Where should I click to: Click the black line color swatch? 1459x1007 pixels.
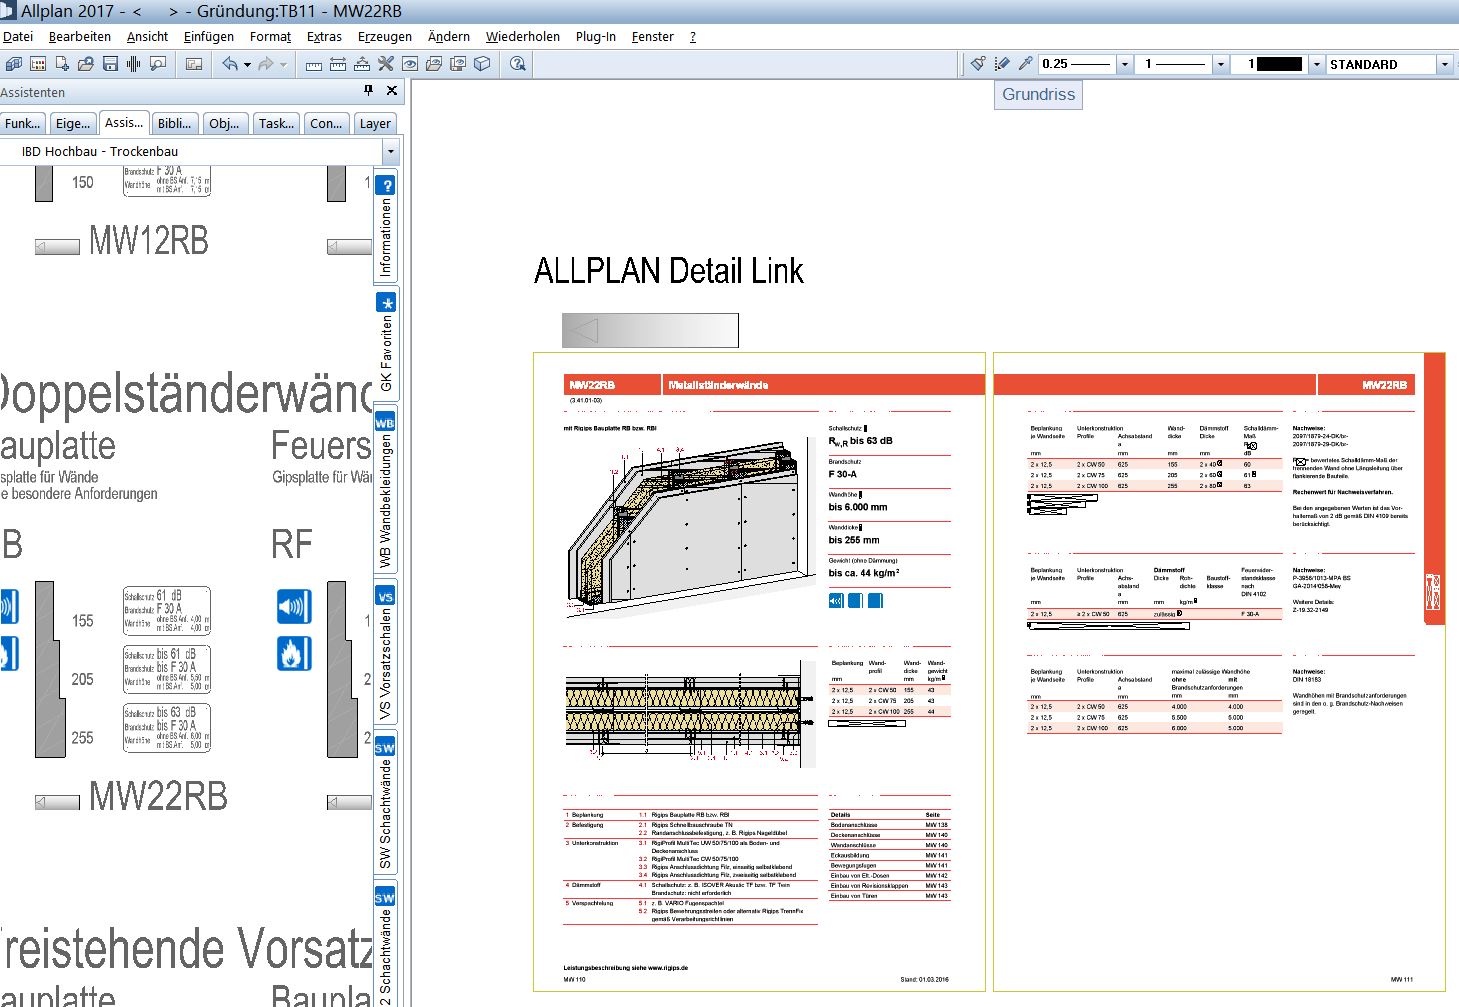click(1279, 64)
